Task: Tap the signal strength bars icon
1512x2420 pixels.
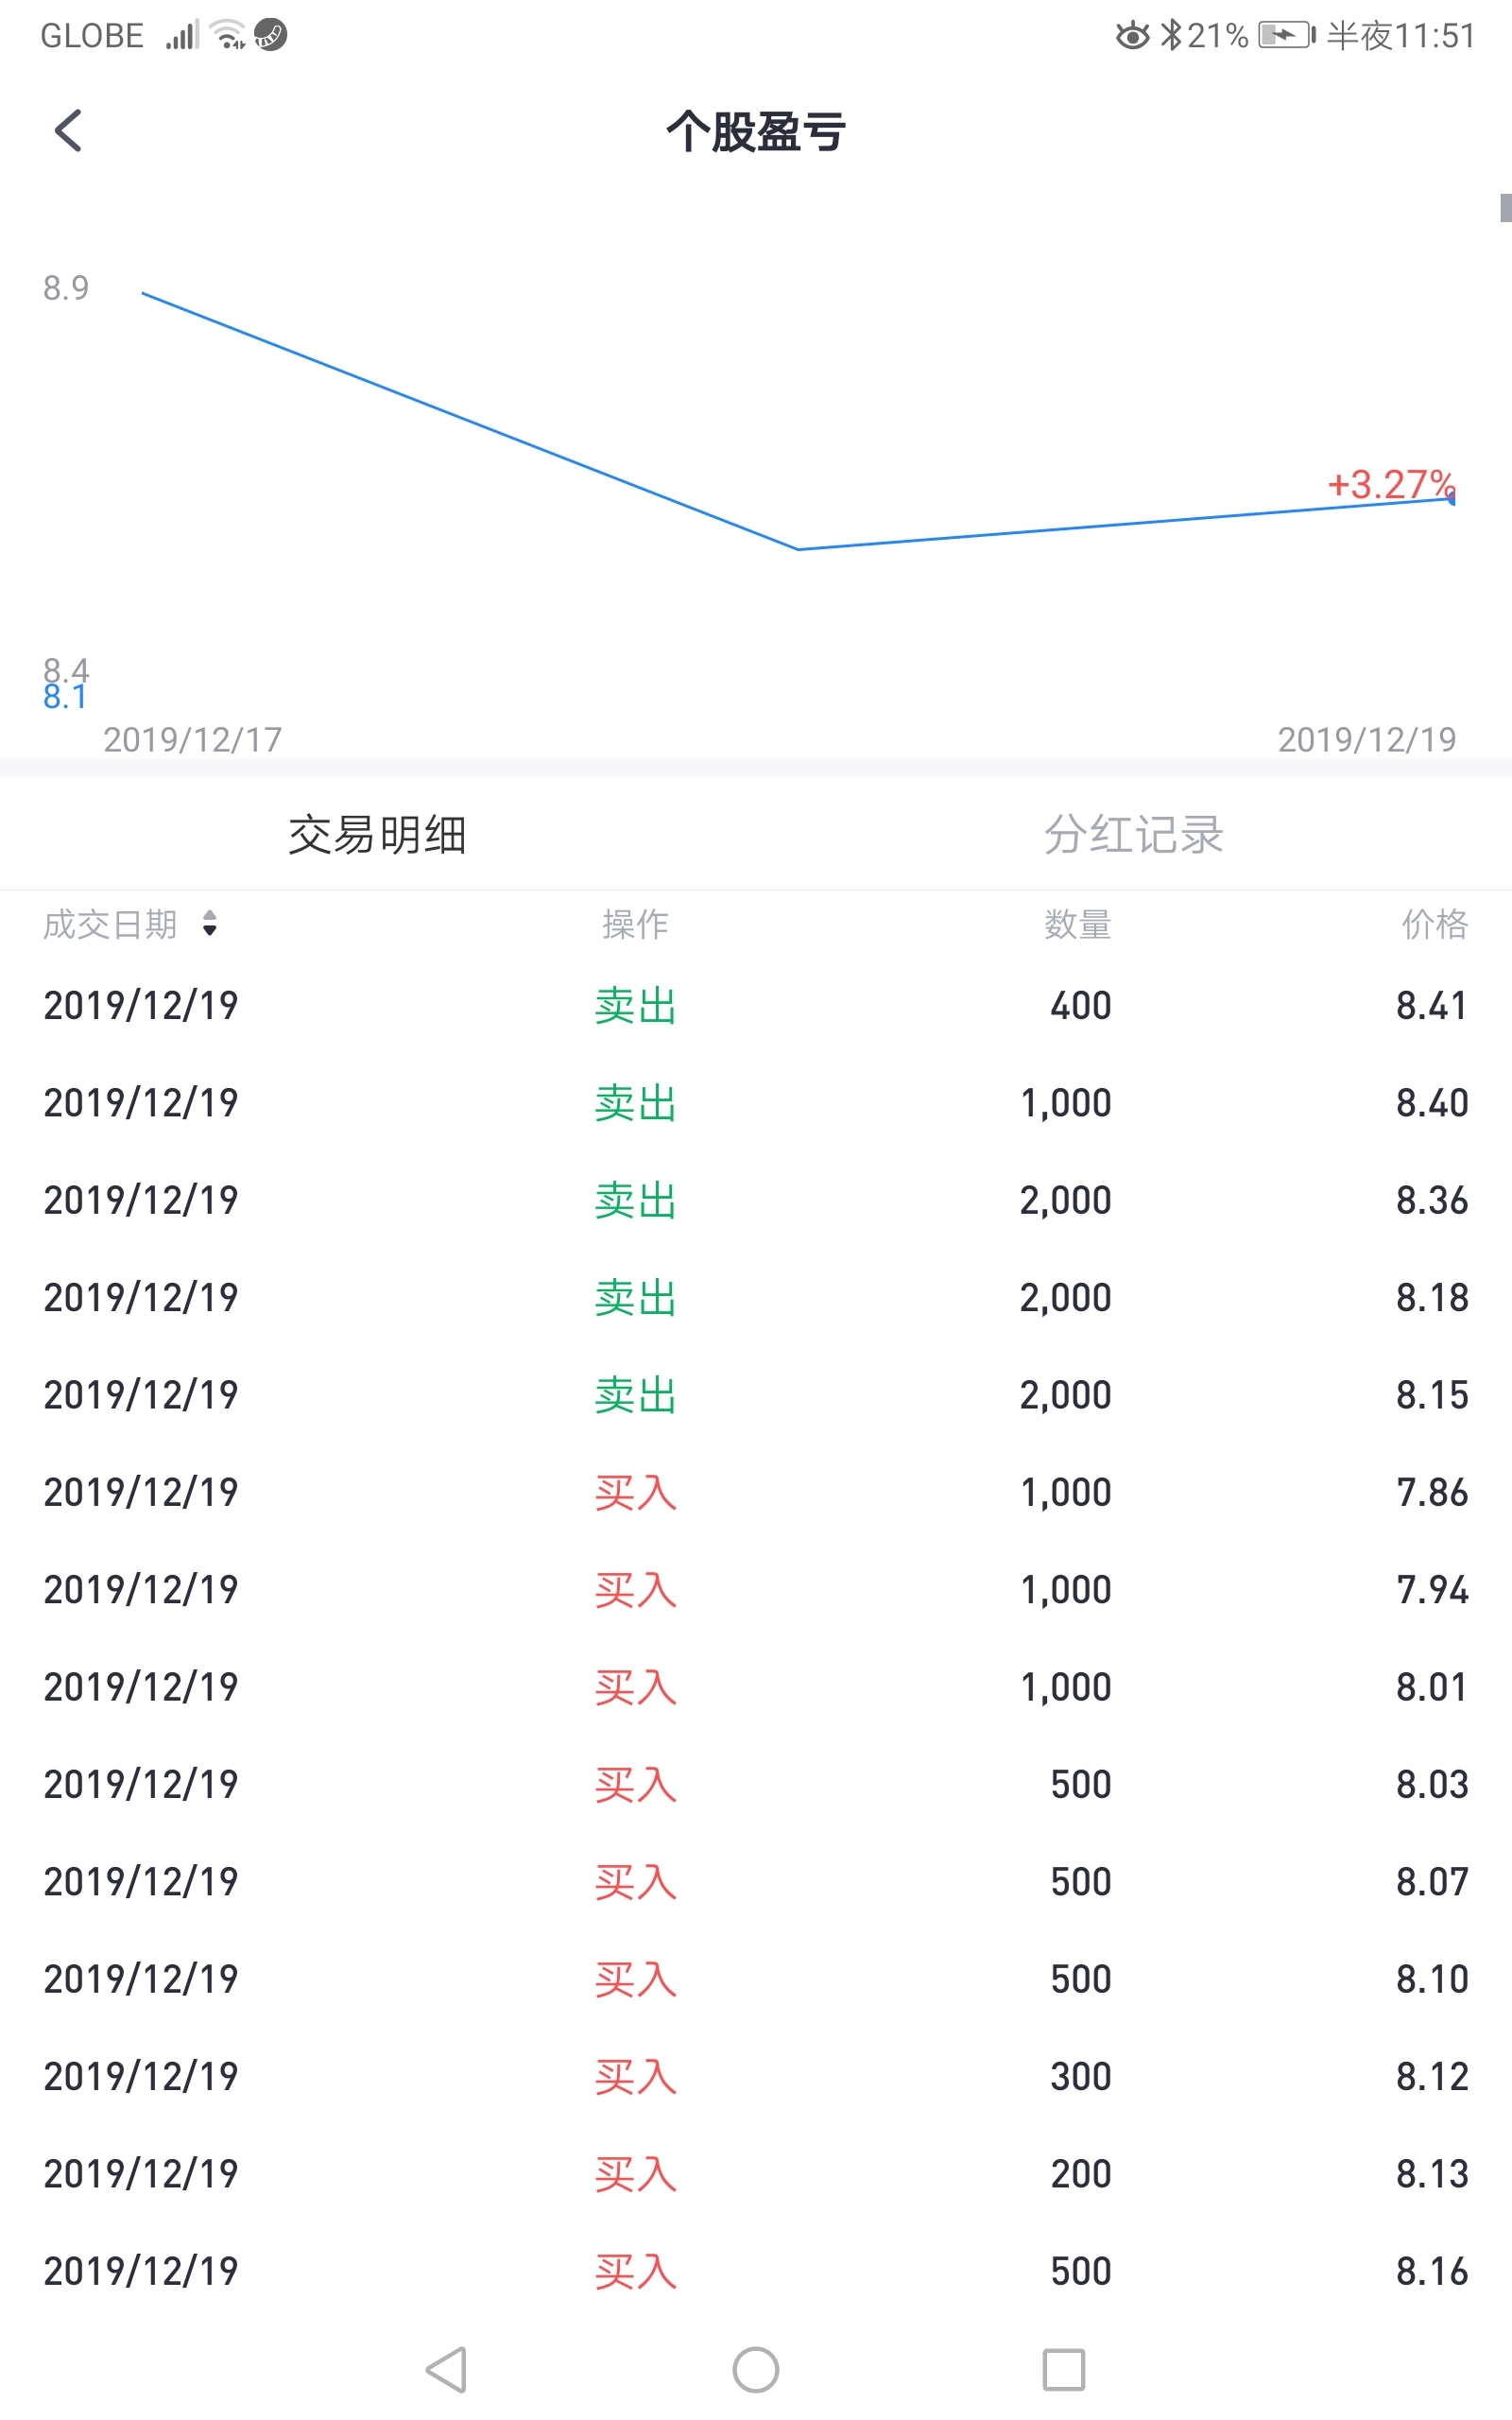Action: [183, 35]
